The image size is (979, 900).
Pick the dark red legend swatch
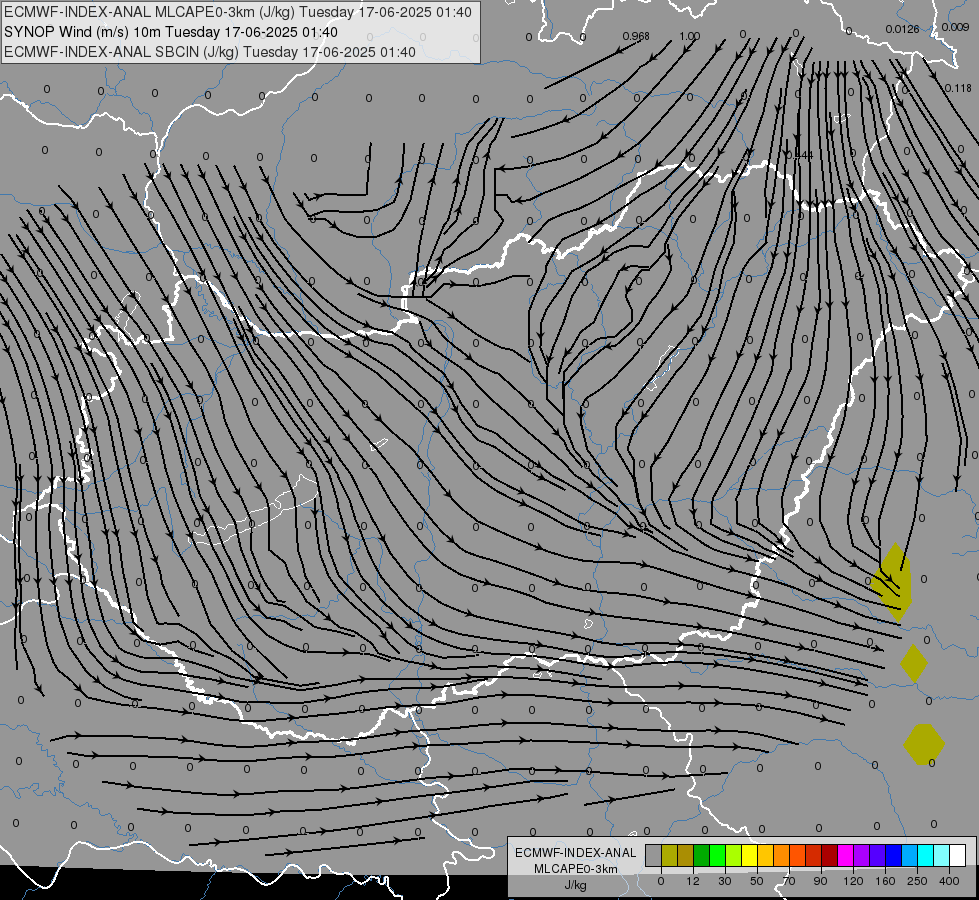tap(829, 855)
